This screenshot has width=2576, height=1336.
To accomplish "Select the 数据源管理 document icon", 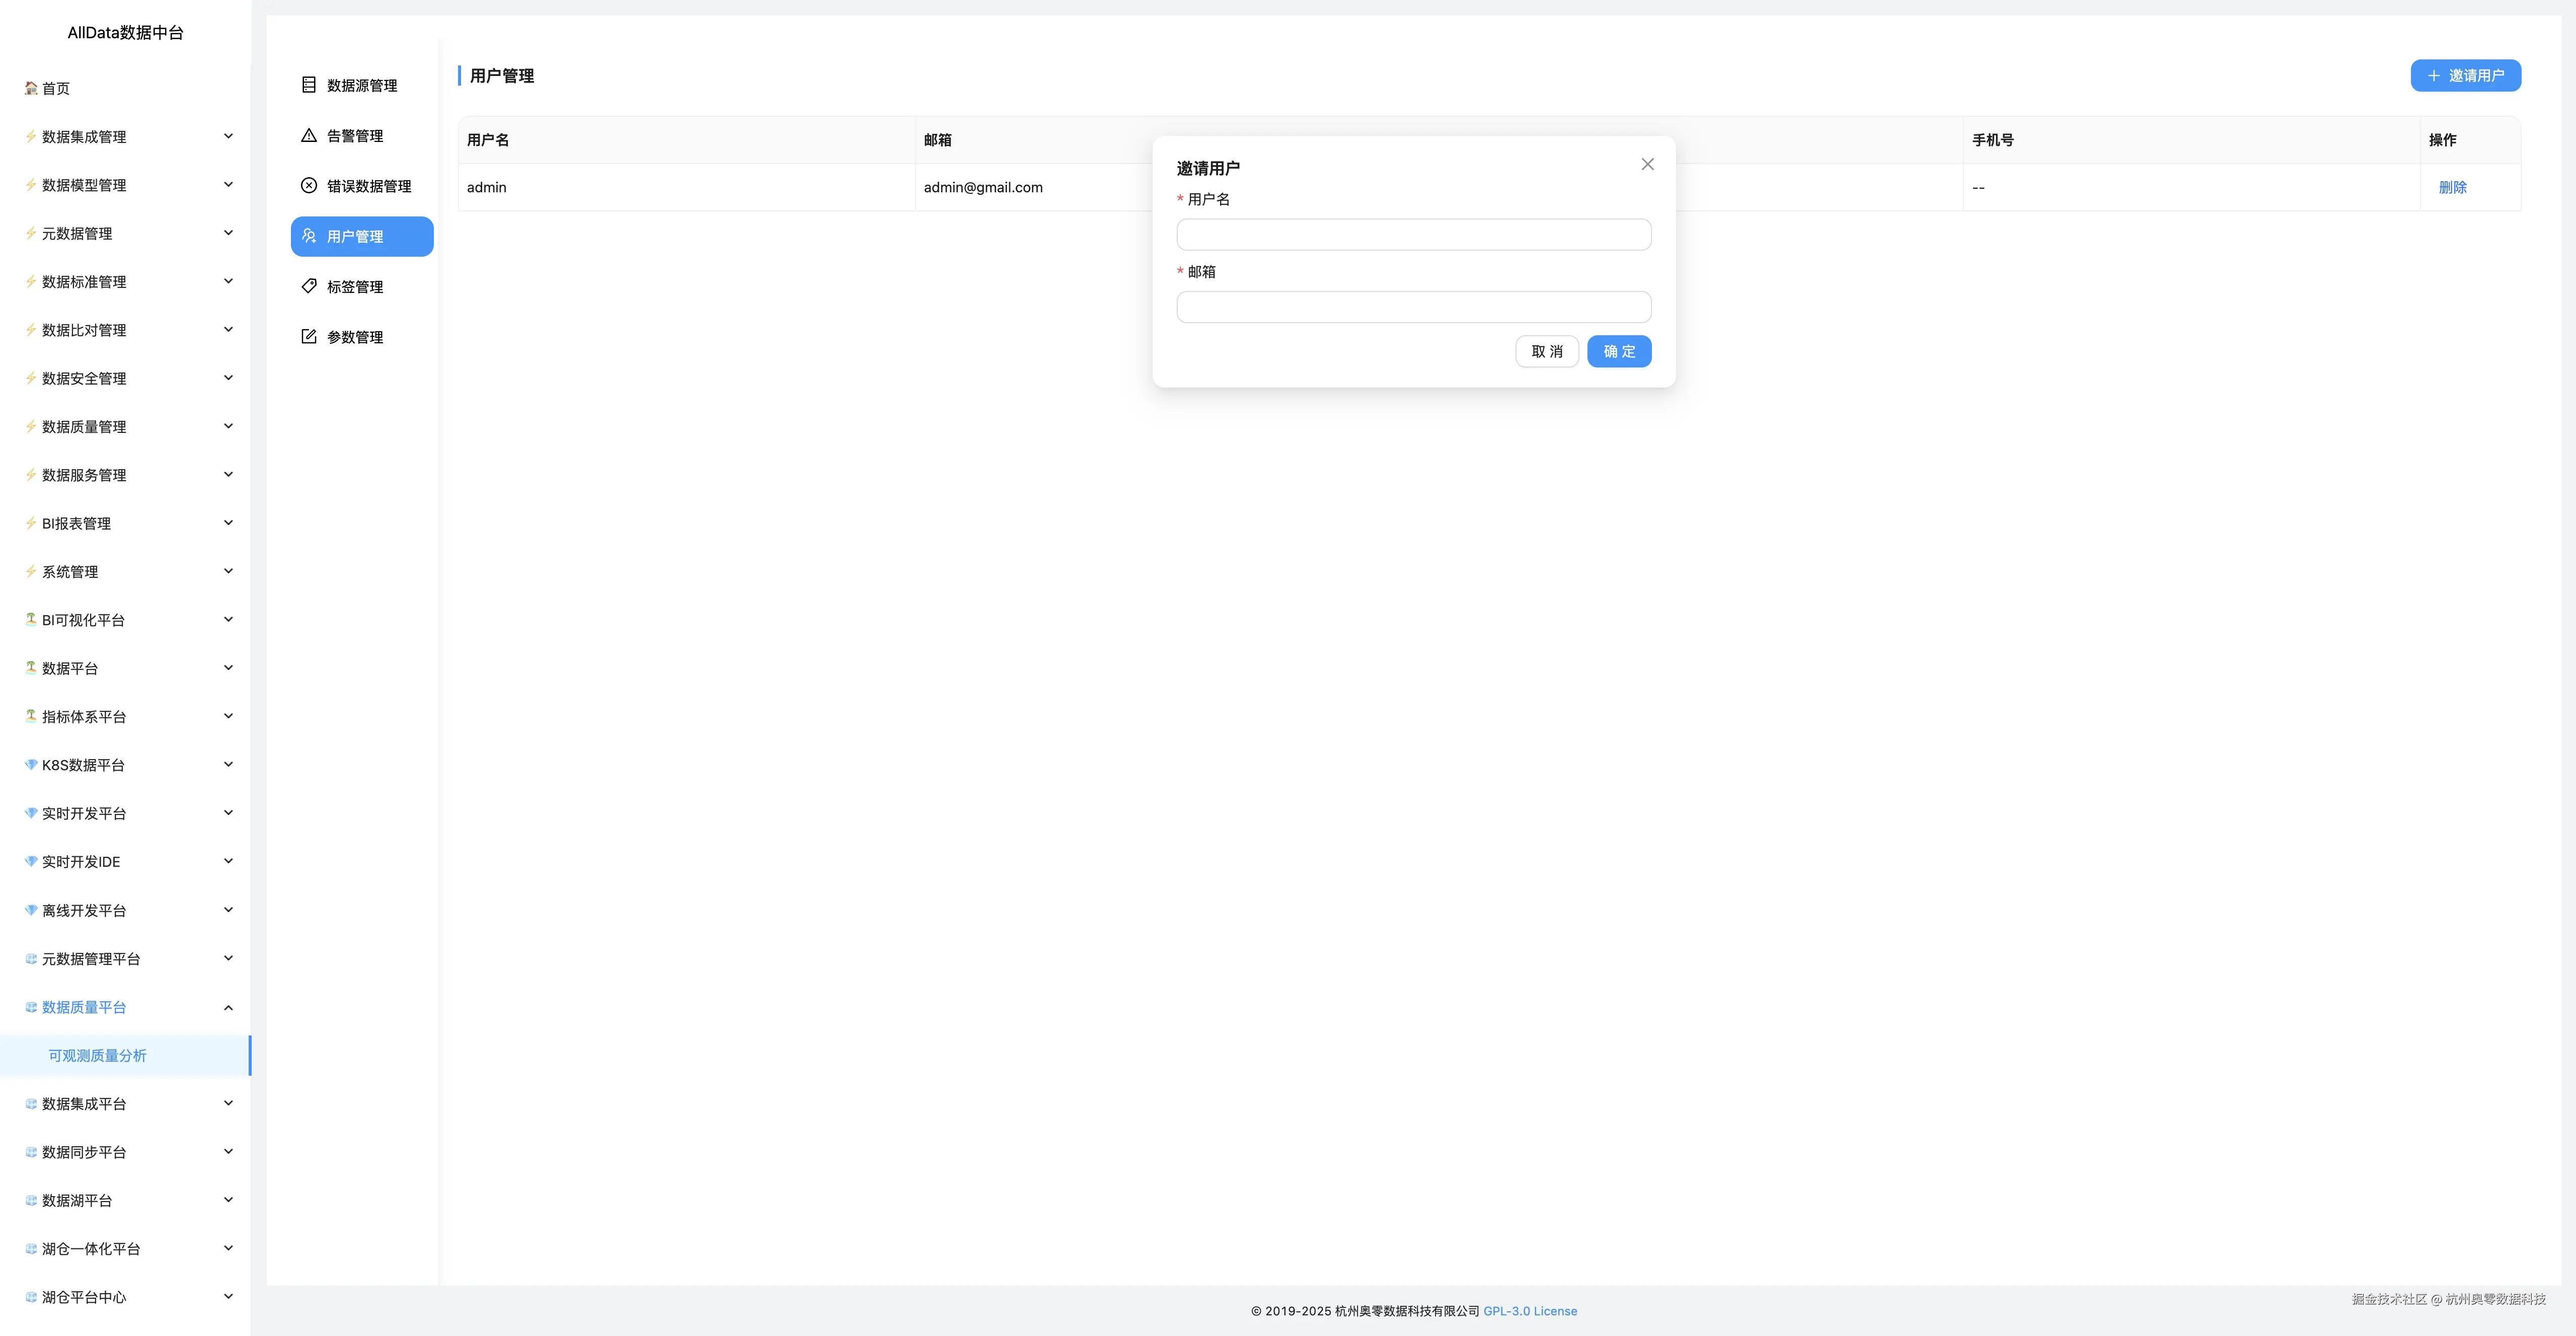I will [x=308, y=85].
